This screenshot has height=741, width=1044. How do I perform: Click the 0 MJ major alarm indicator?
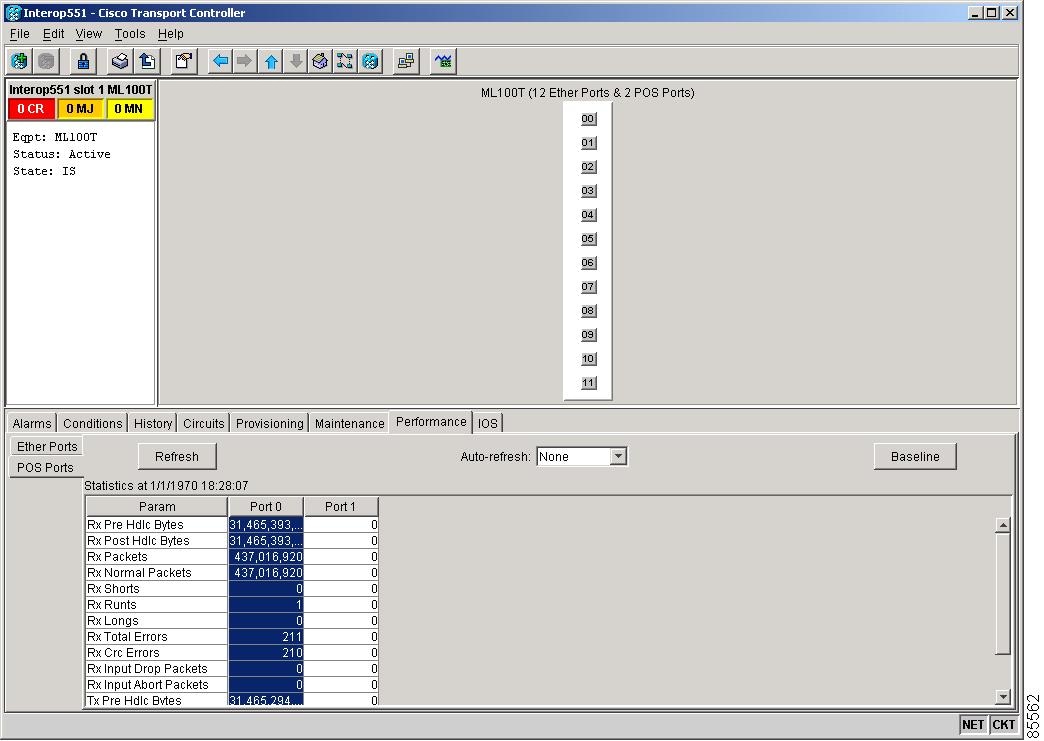click(x=80, y=109)
